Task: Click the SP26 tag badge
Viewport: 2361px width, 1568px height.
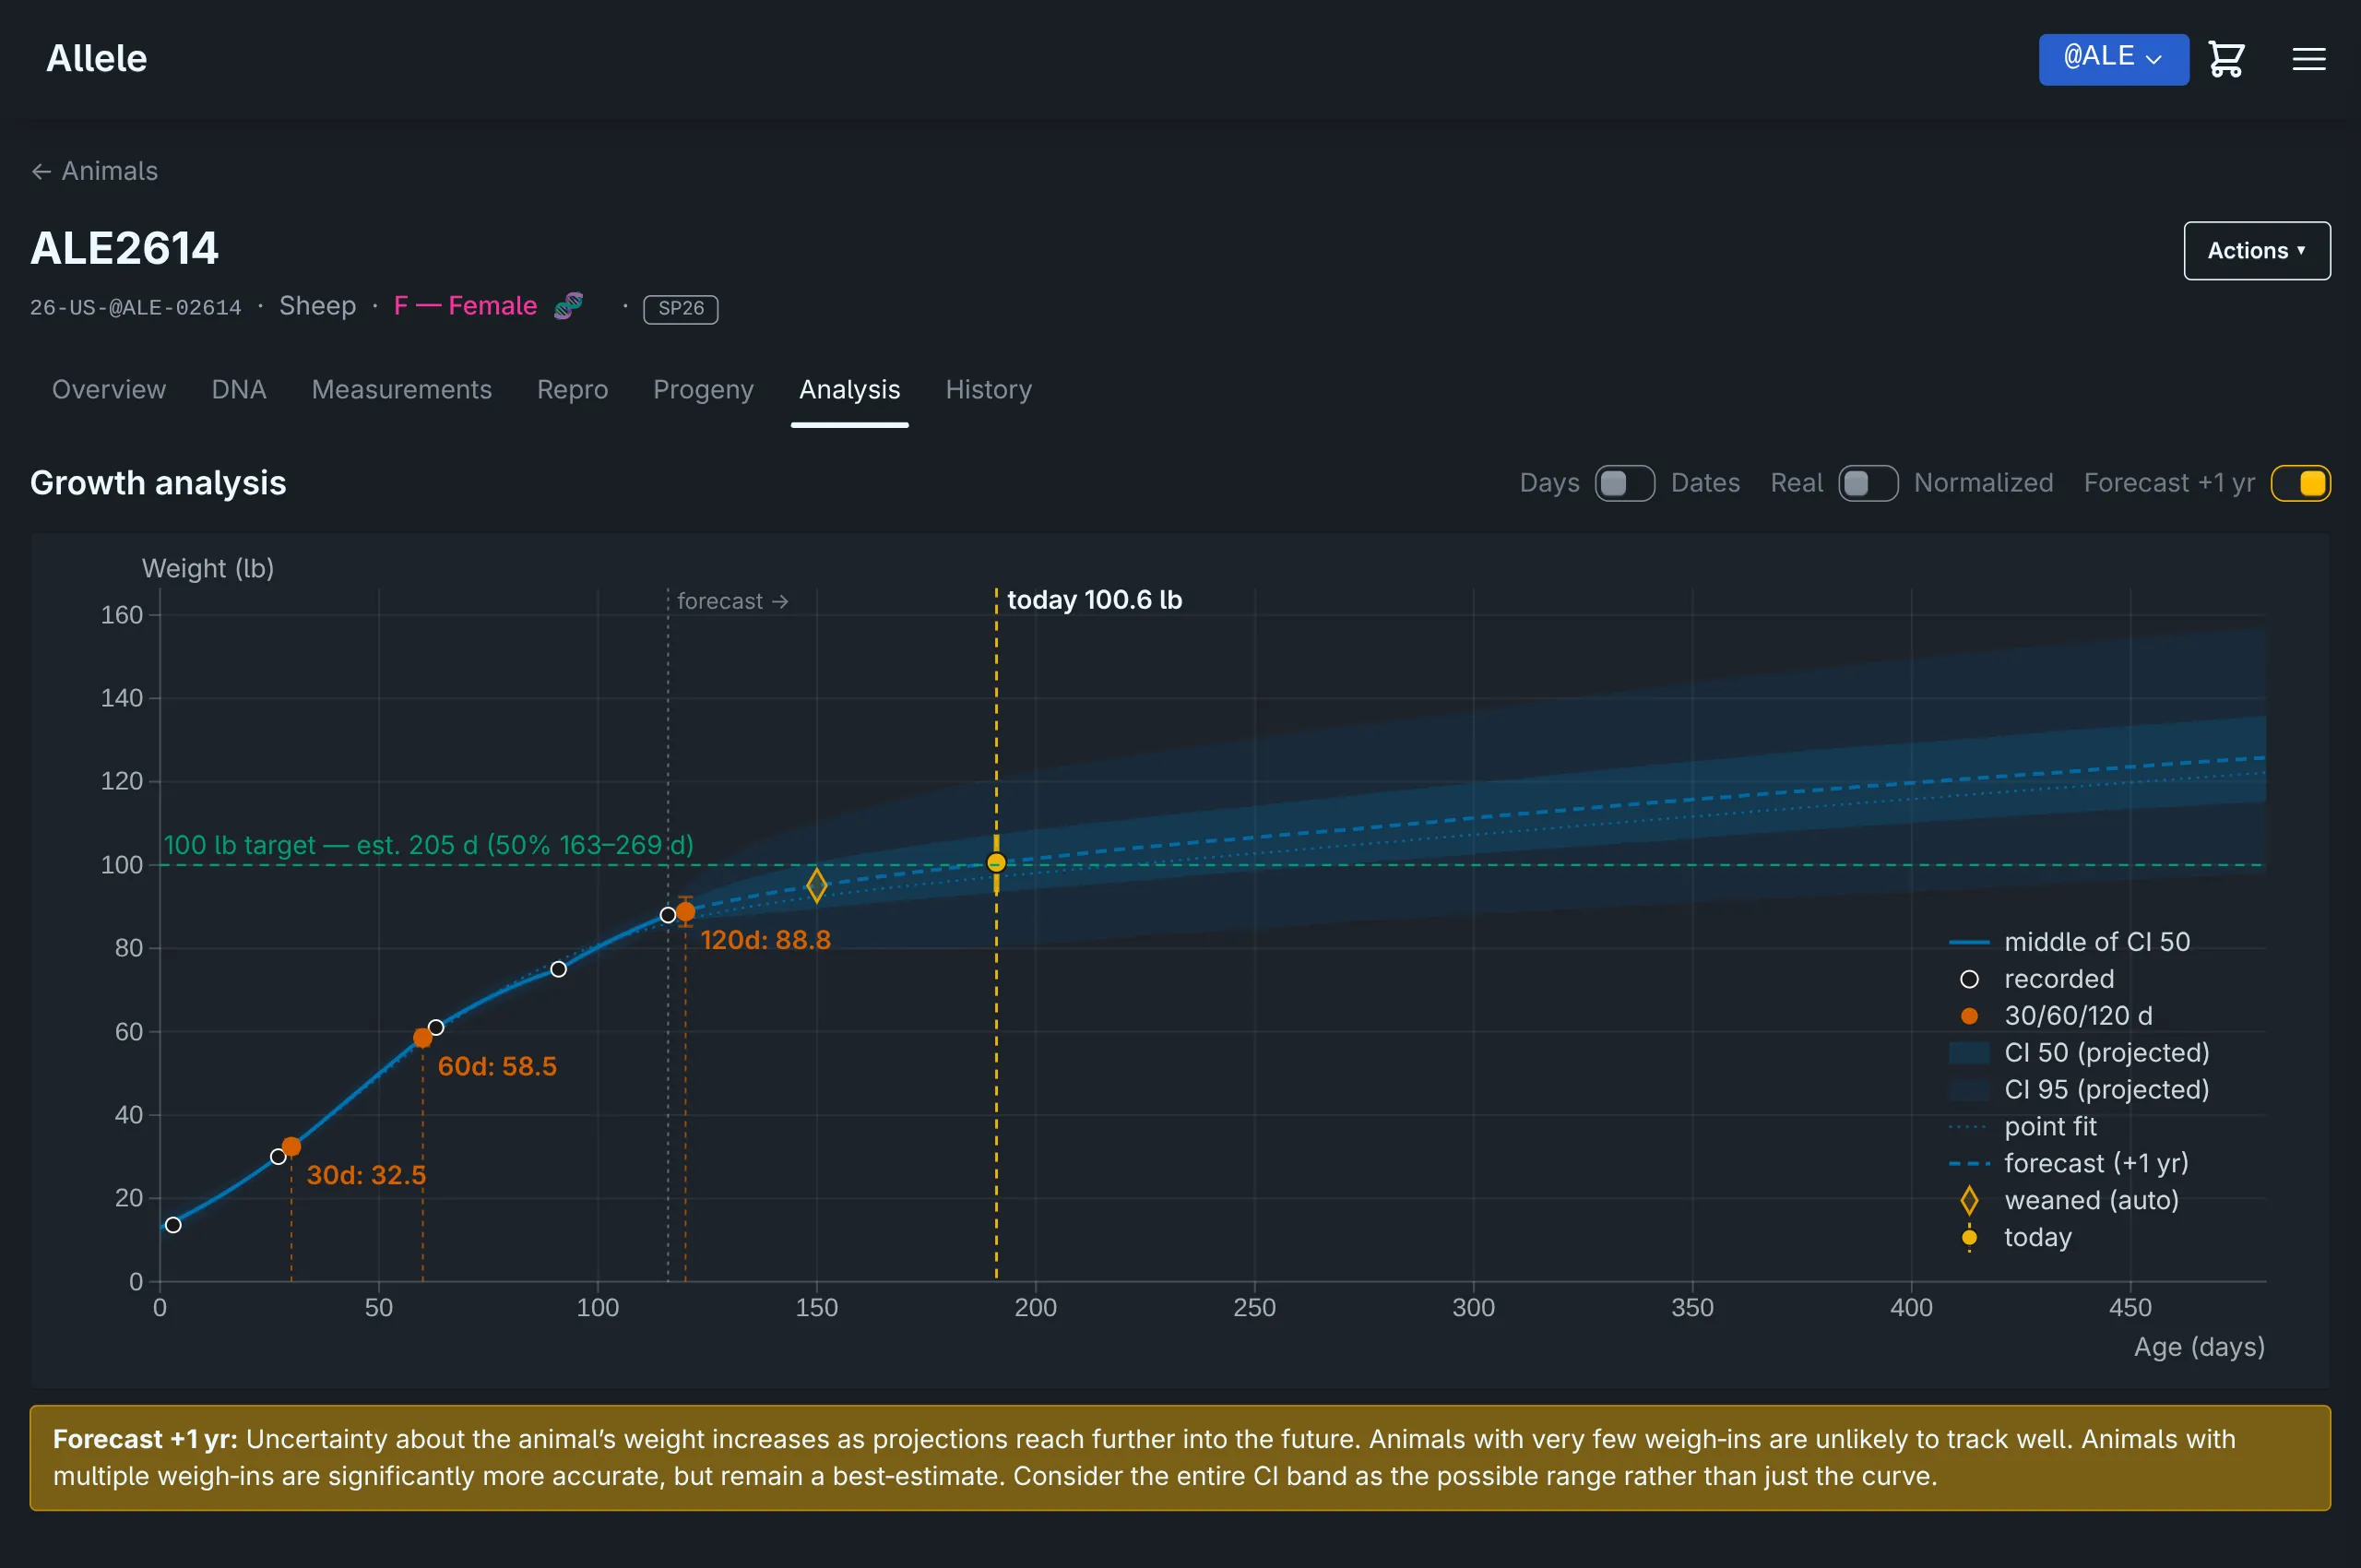Action: point(680,308)
